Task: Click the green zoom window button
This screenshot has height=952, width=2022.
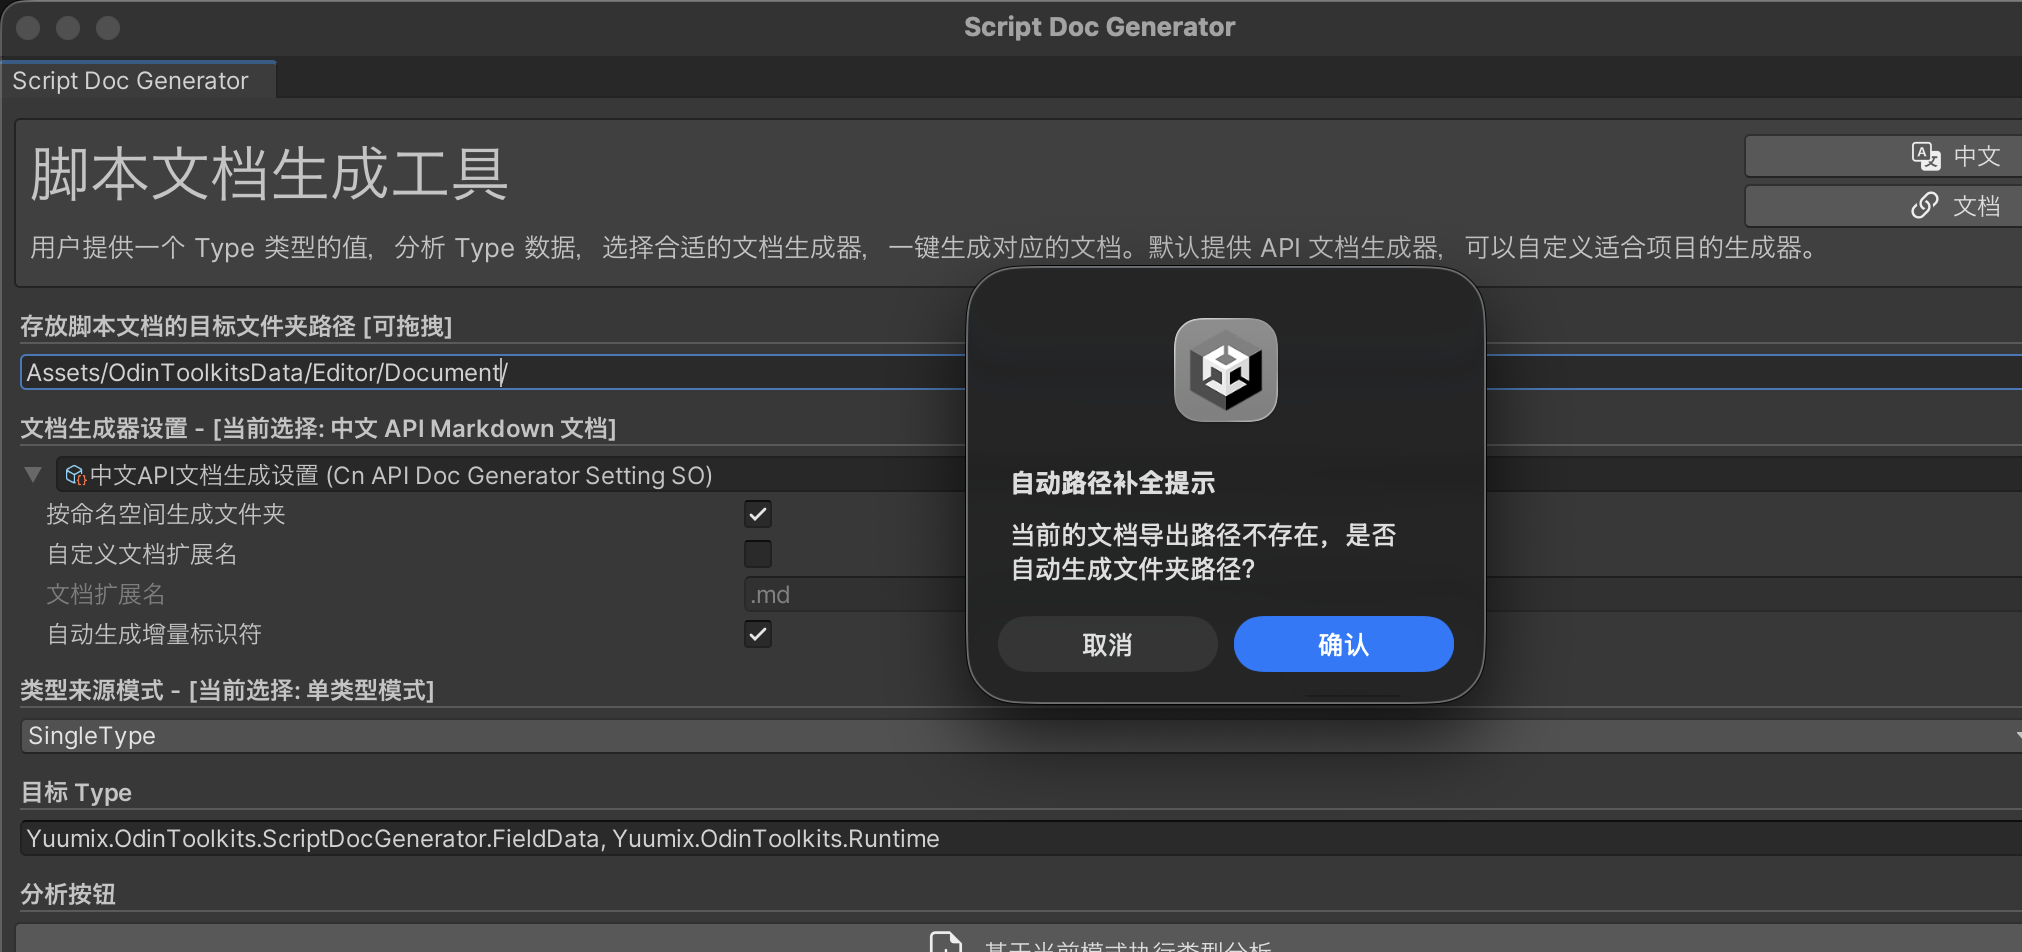Action: click(108, 28)
